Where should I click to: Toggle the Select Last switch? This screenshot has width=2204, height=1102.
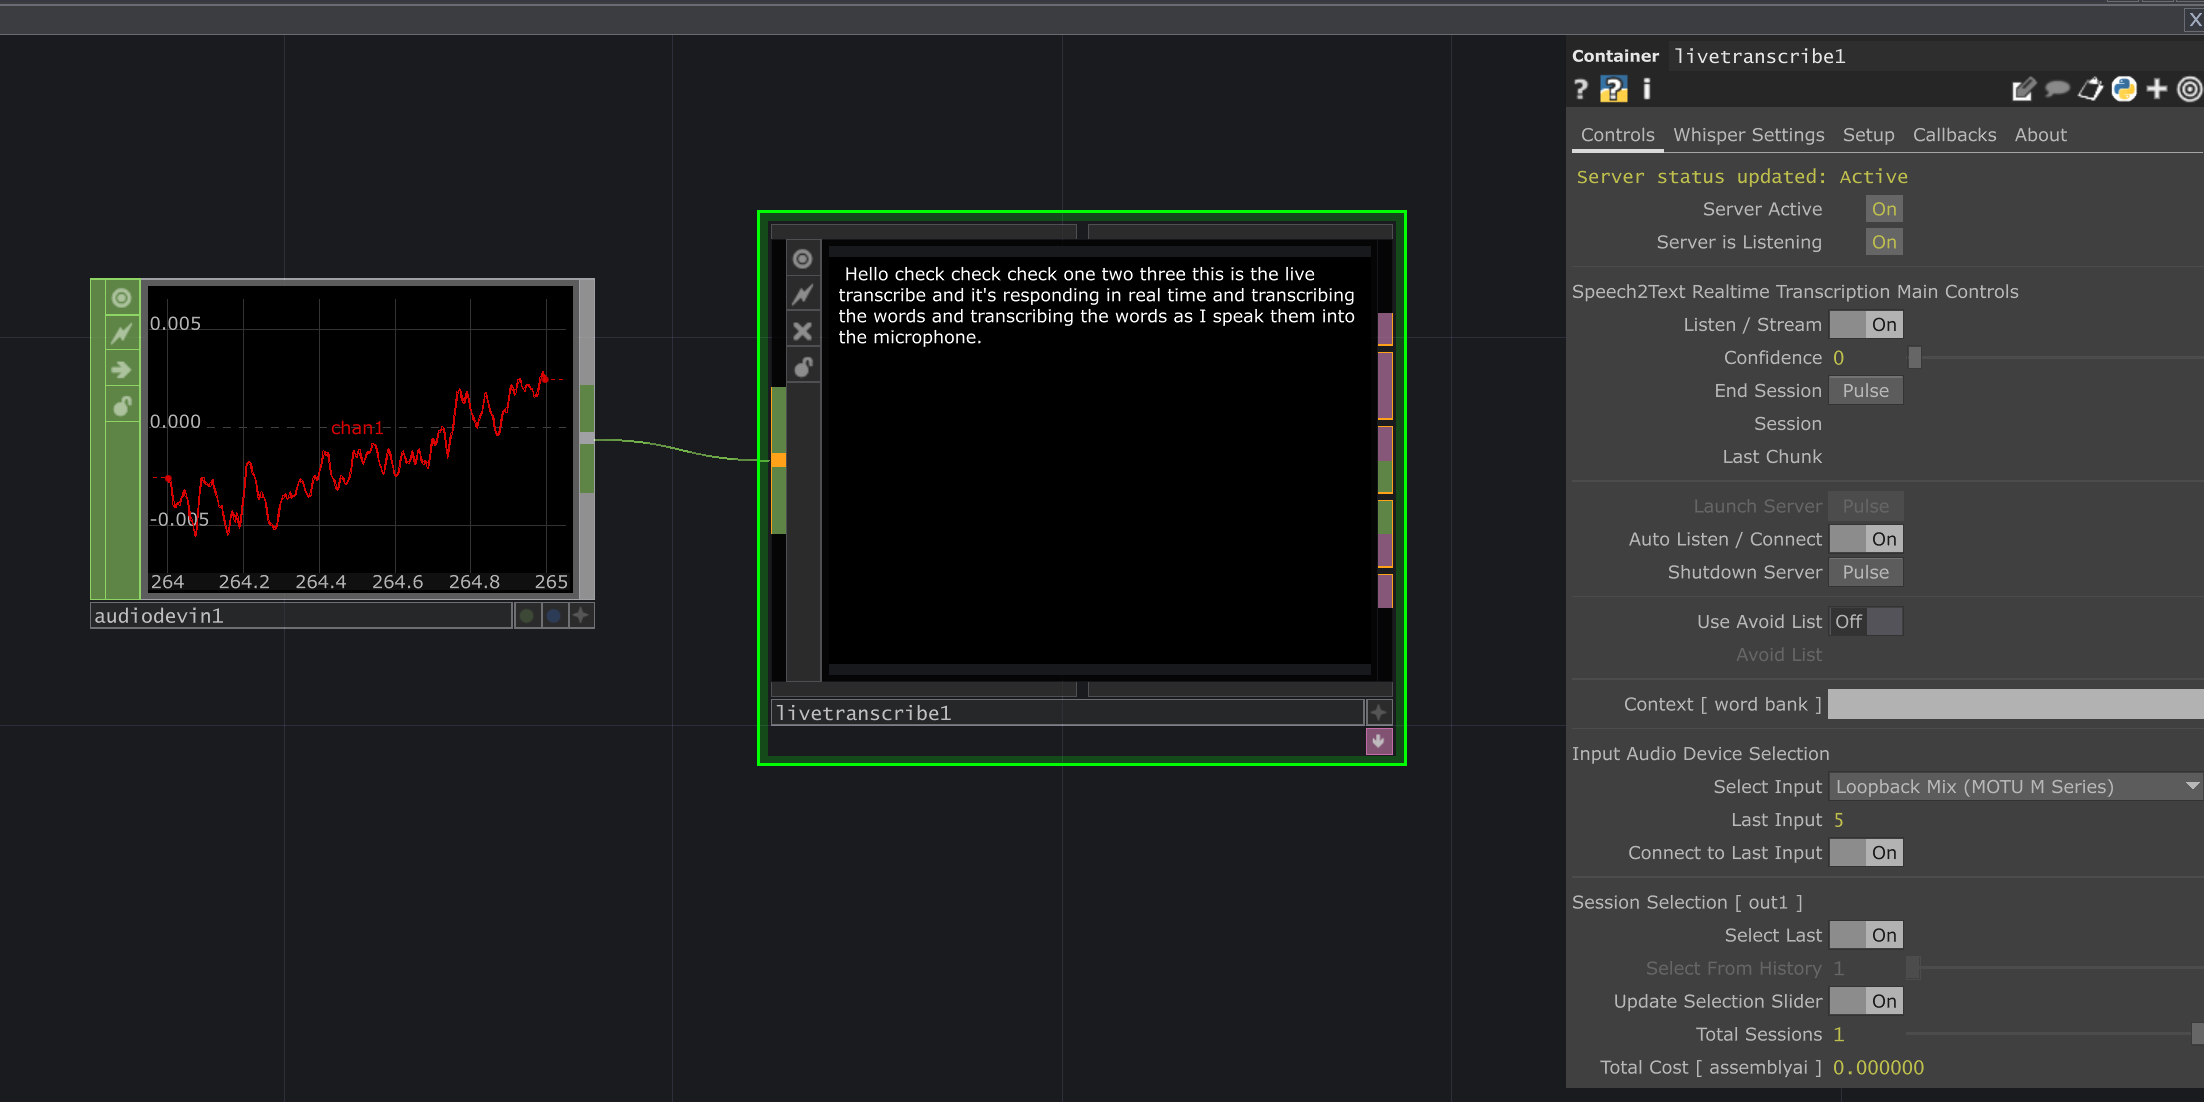[x=1866, y=935]
